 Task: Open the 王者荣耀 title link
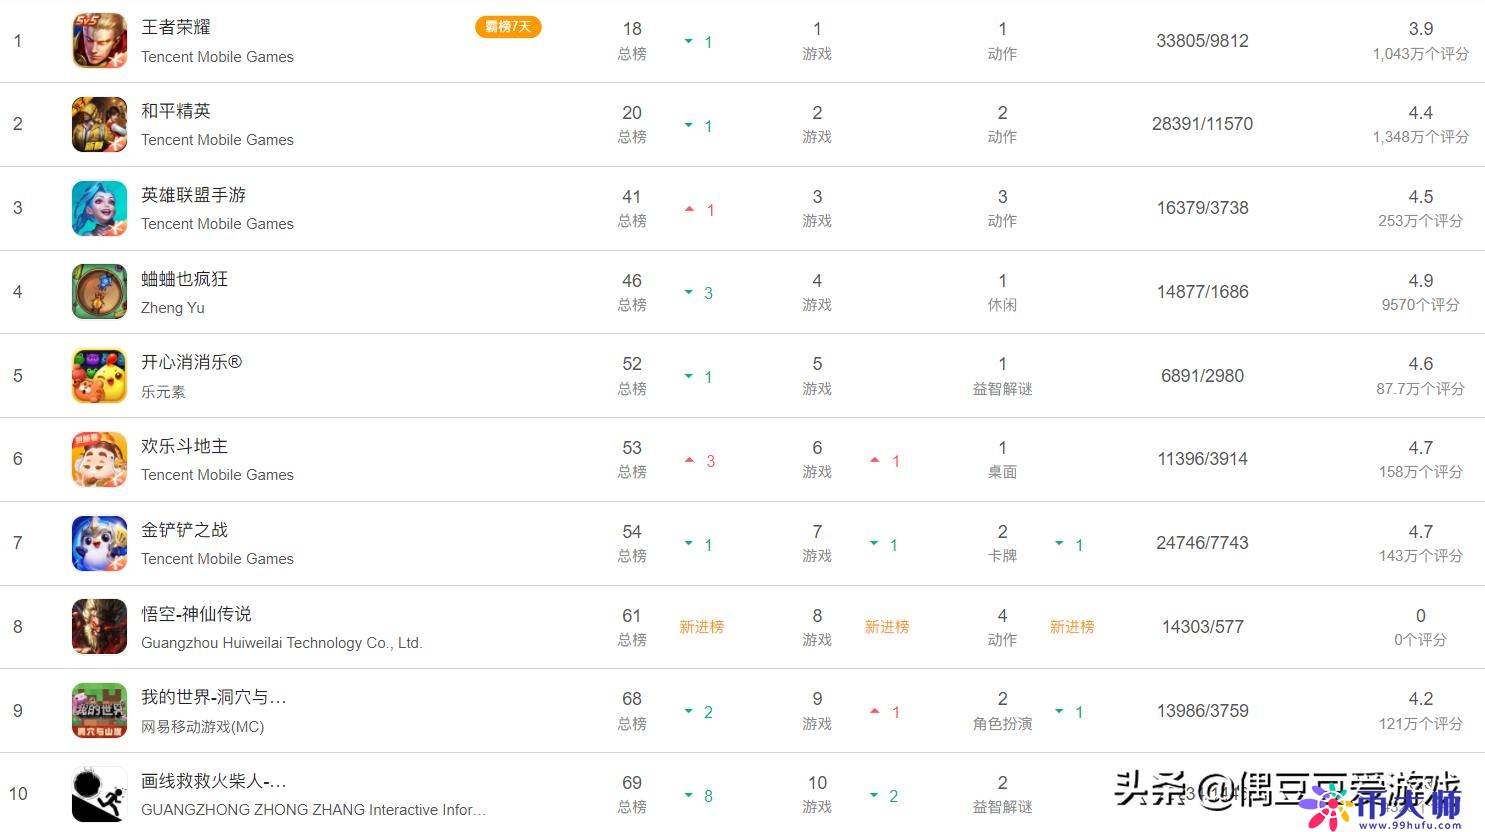(x=176, y=27)
